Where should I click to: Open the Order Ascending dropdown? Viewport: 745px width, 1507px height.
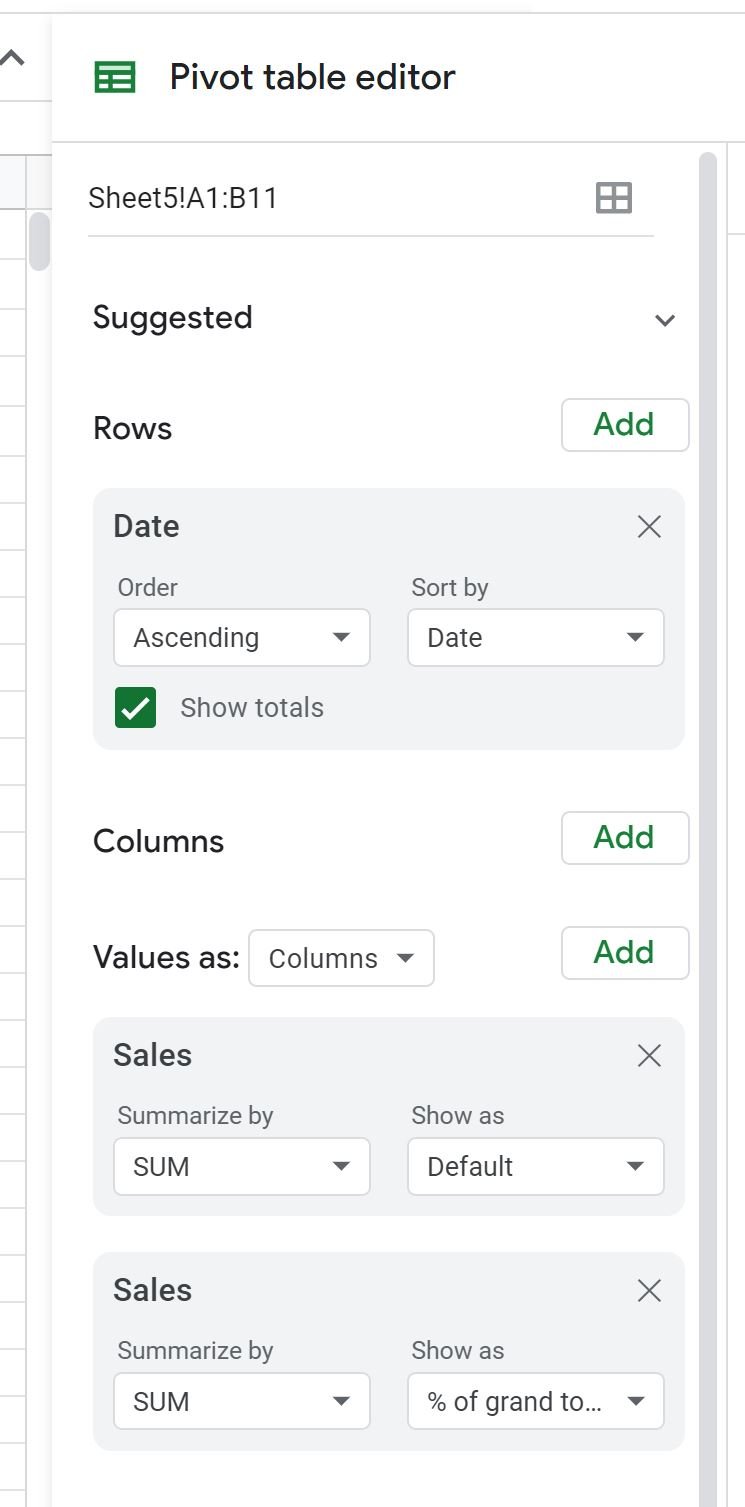pos(242,638)
